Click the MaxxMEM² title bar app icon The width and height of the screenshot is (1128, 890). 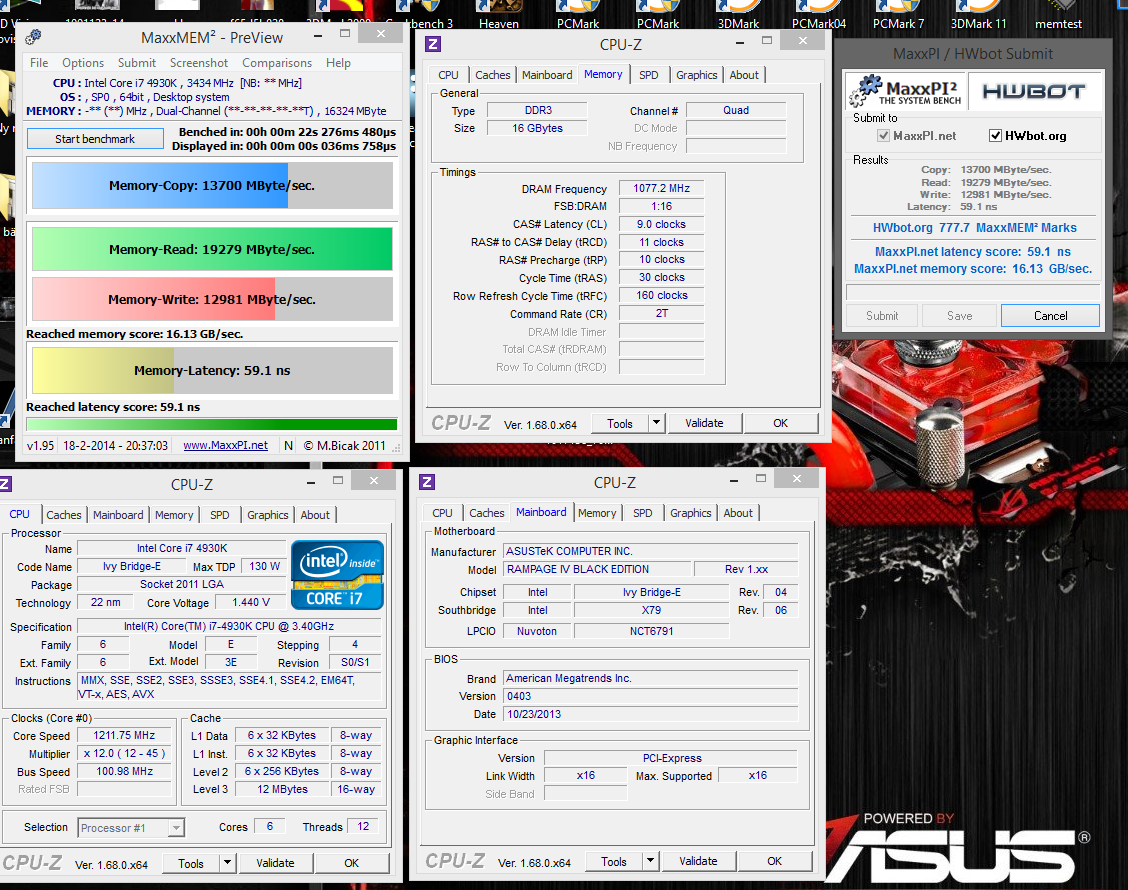(33, 37)
